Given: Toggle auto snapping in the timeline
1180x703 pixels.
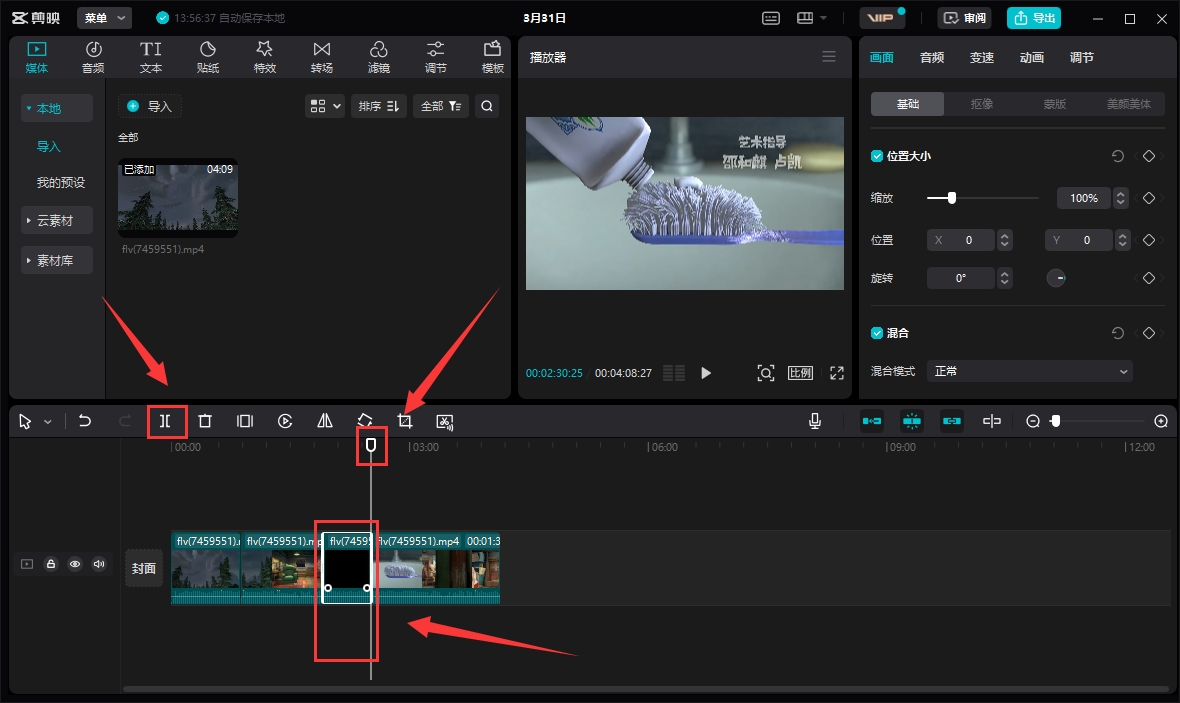Looking at the screenshot, I should pos(911,421).
